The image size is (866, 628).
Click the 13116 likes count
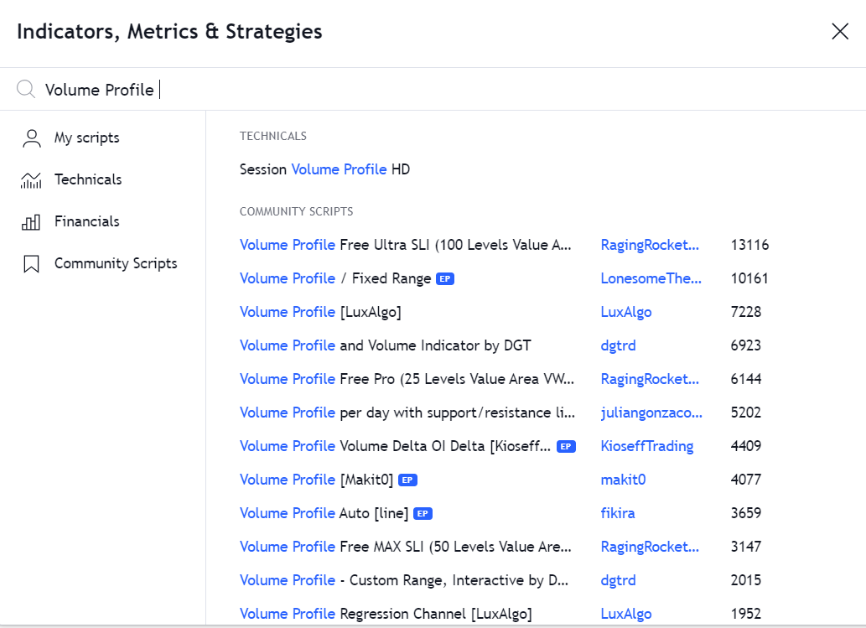[749, 245]
